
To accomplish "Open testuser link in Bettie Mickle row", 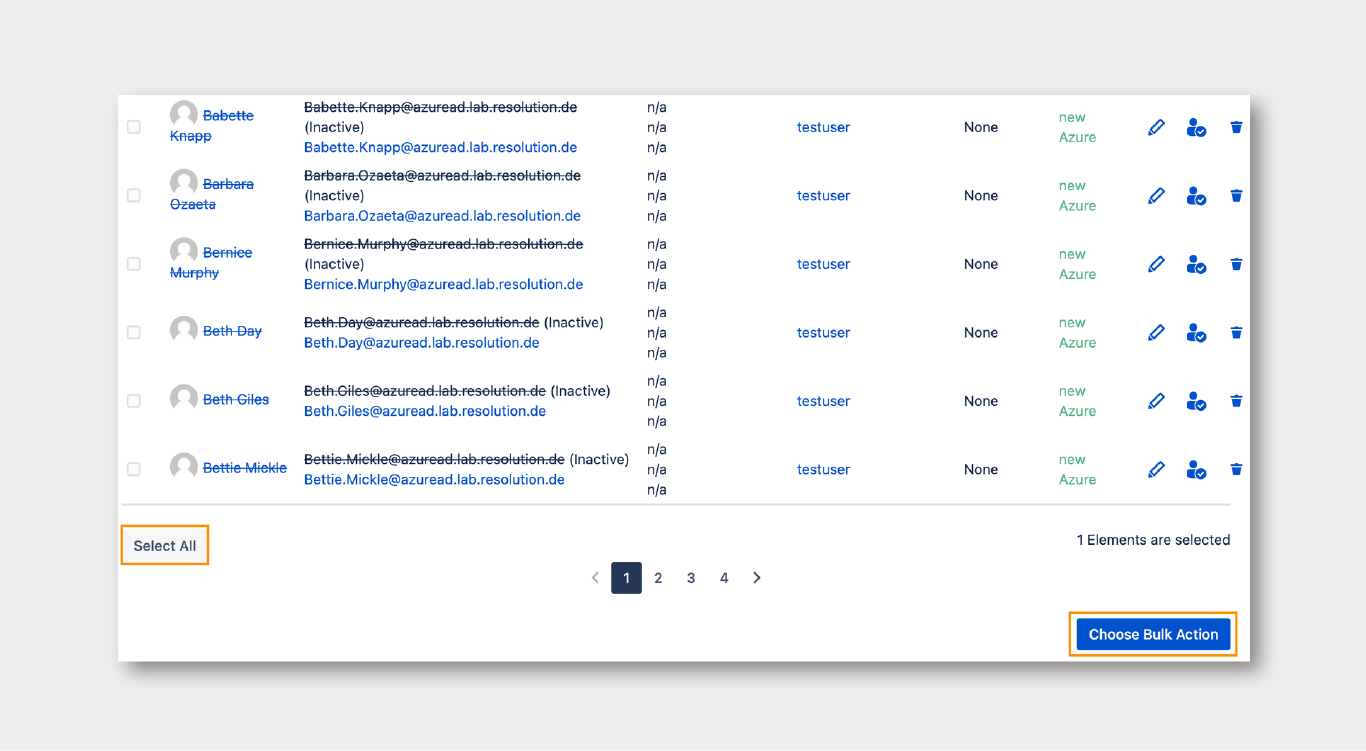I will pyautogui.click(x=823, y=469).
